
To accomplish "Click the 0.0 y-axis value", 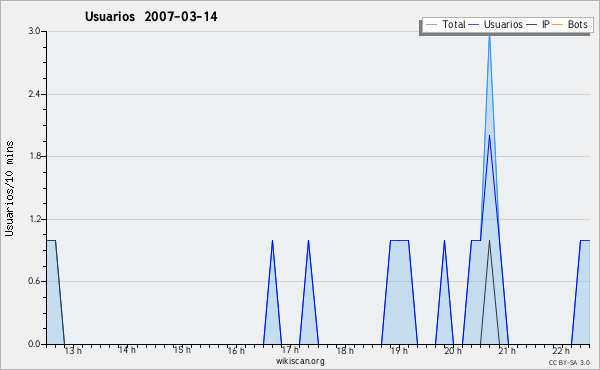I will click(x=35, y=344).
